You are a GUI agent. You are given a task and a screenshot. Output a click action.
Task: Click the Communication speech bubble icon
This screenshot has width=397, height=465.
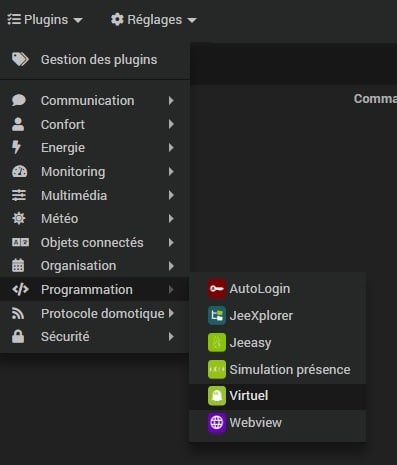coord(19,100)
